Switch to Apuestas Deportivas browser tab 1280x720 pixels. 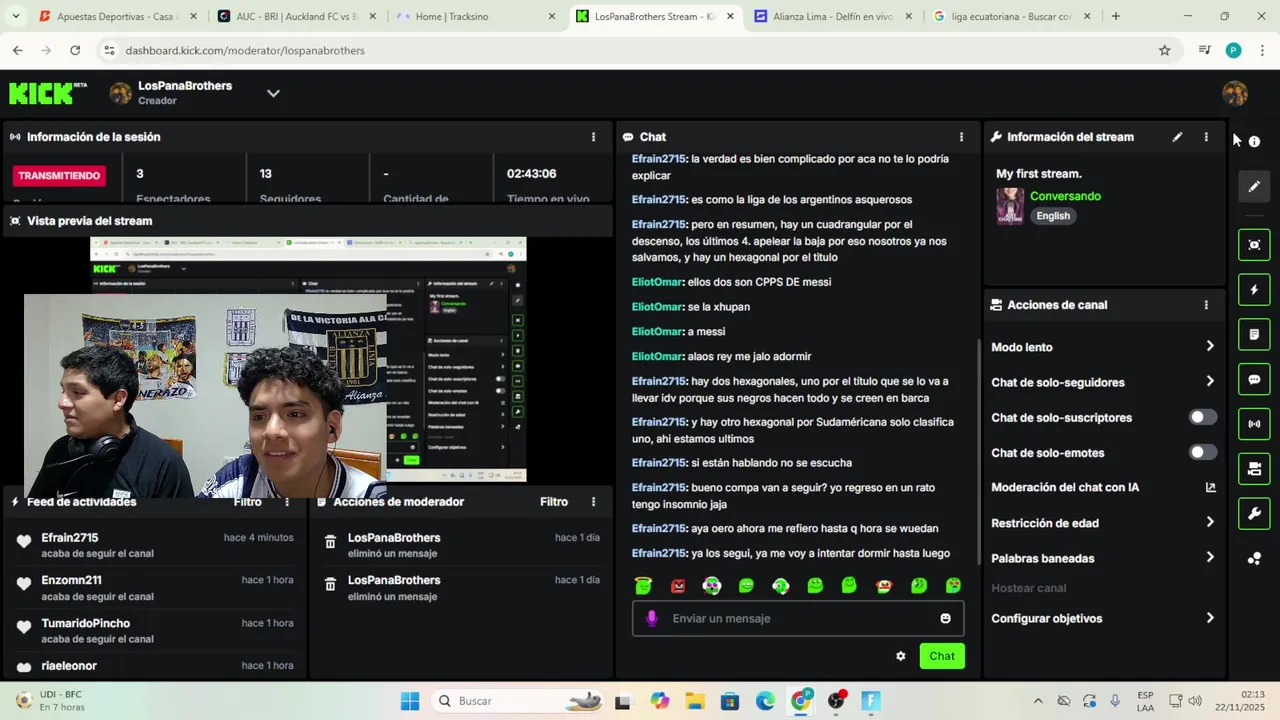(117, 16)
